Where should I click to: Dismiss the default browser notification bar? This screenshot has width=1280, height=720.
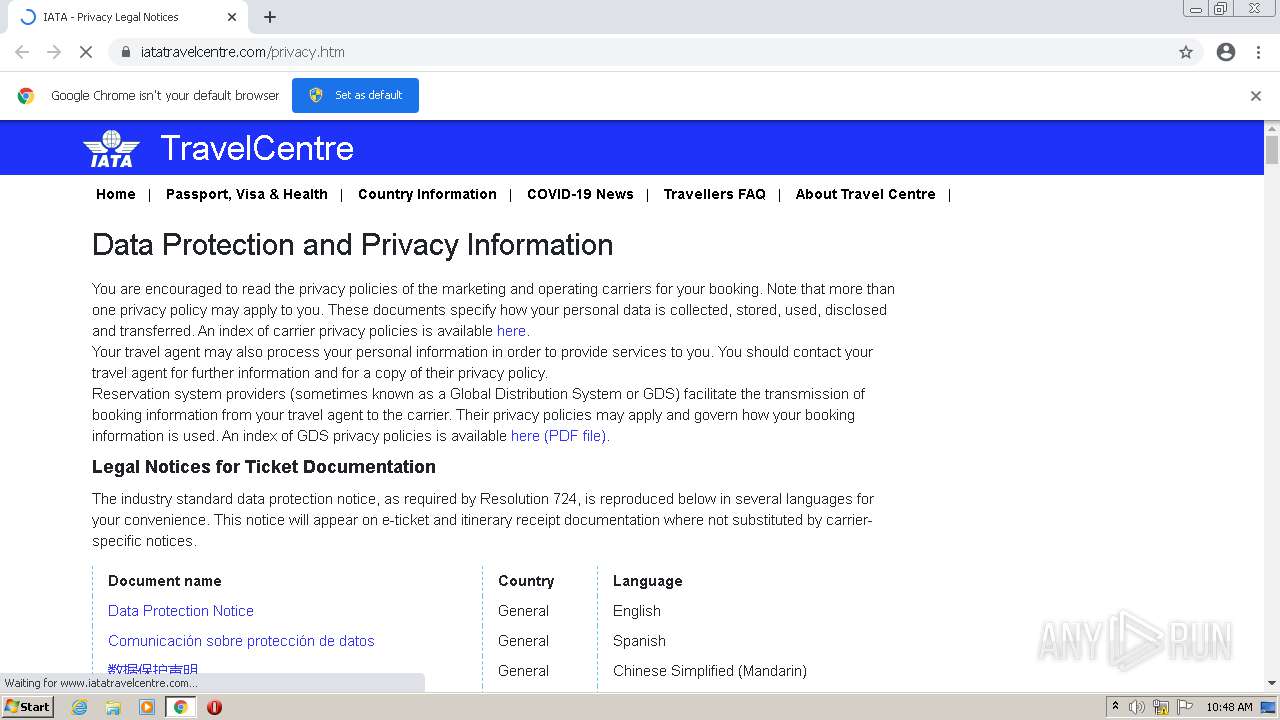1256,96
